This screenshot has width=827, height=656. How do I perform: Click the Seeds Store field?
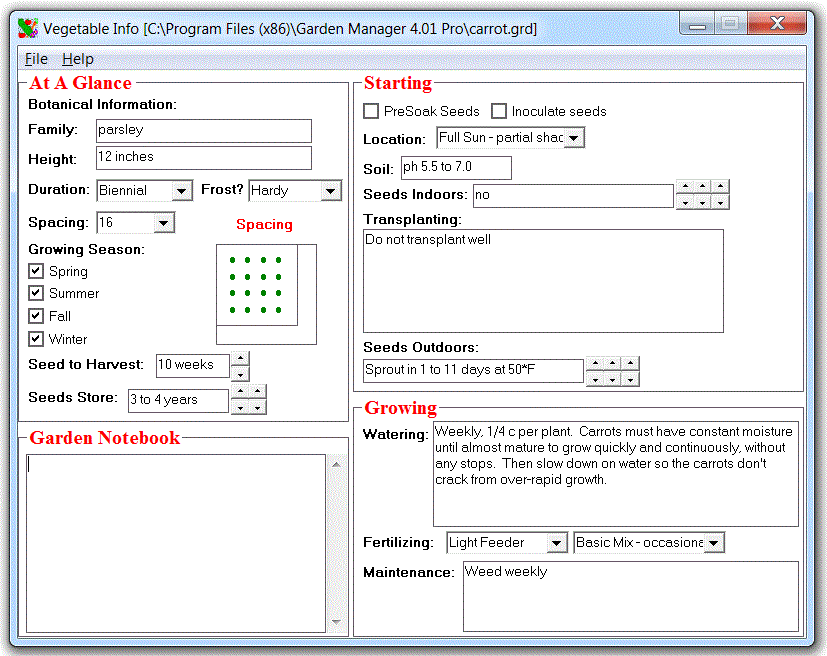pyautogui.click(x=178, y=401)
